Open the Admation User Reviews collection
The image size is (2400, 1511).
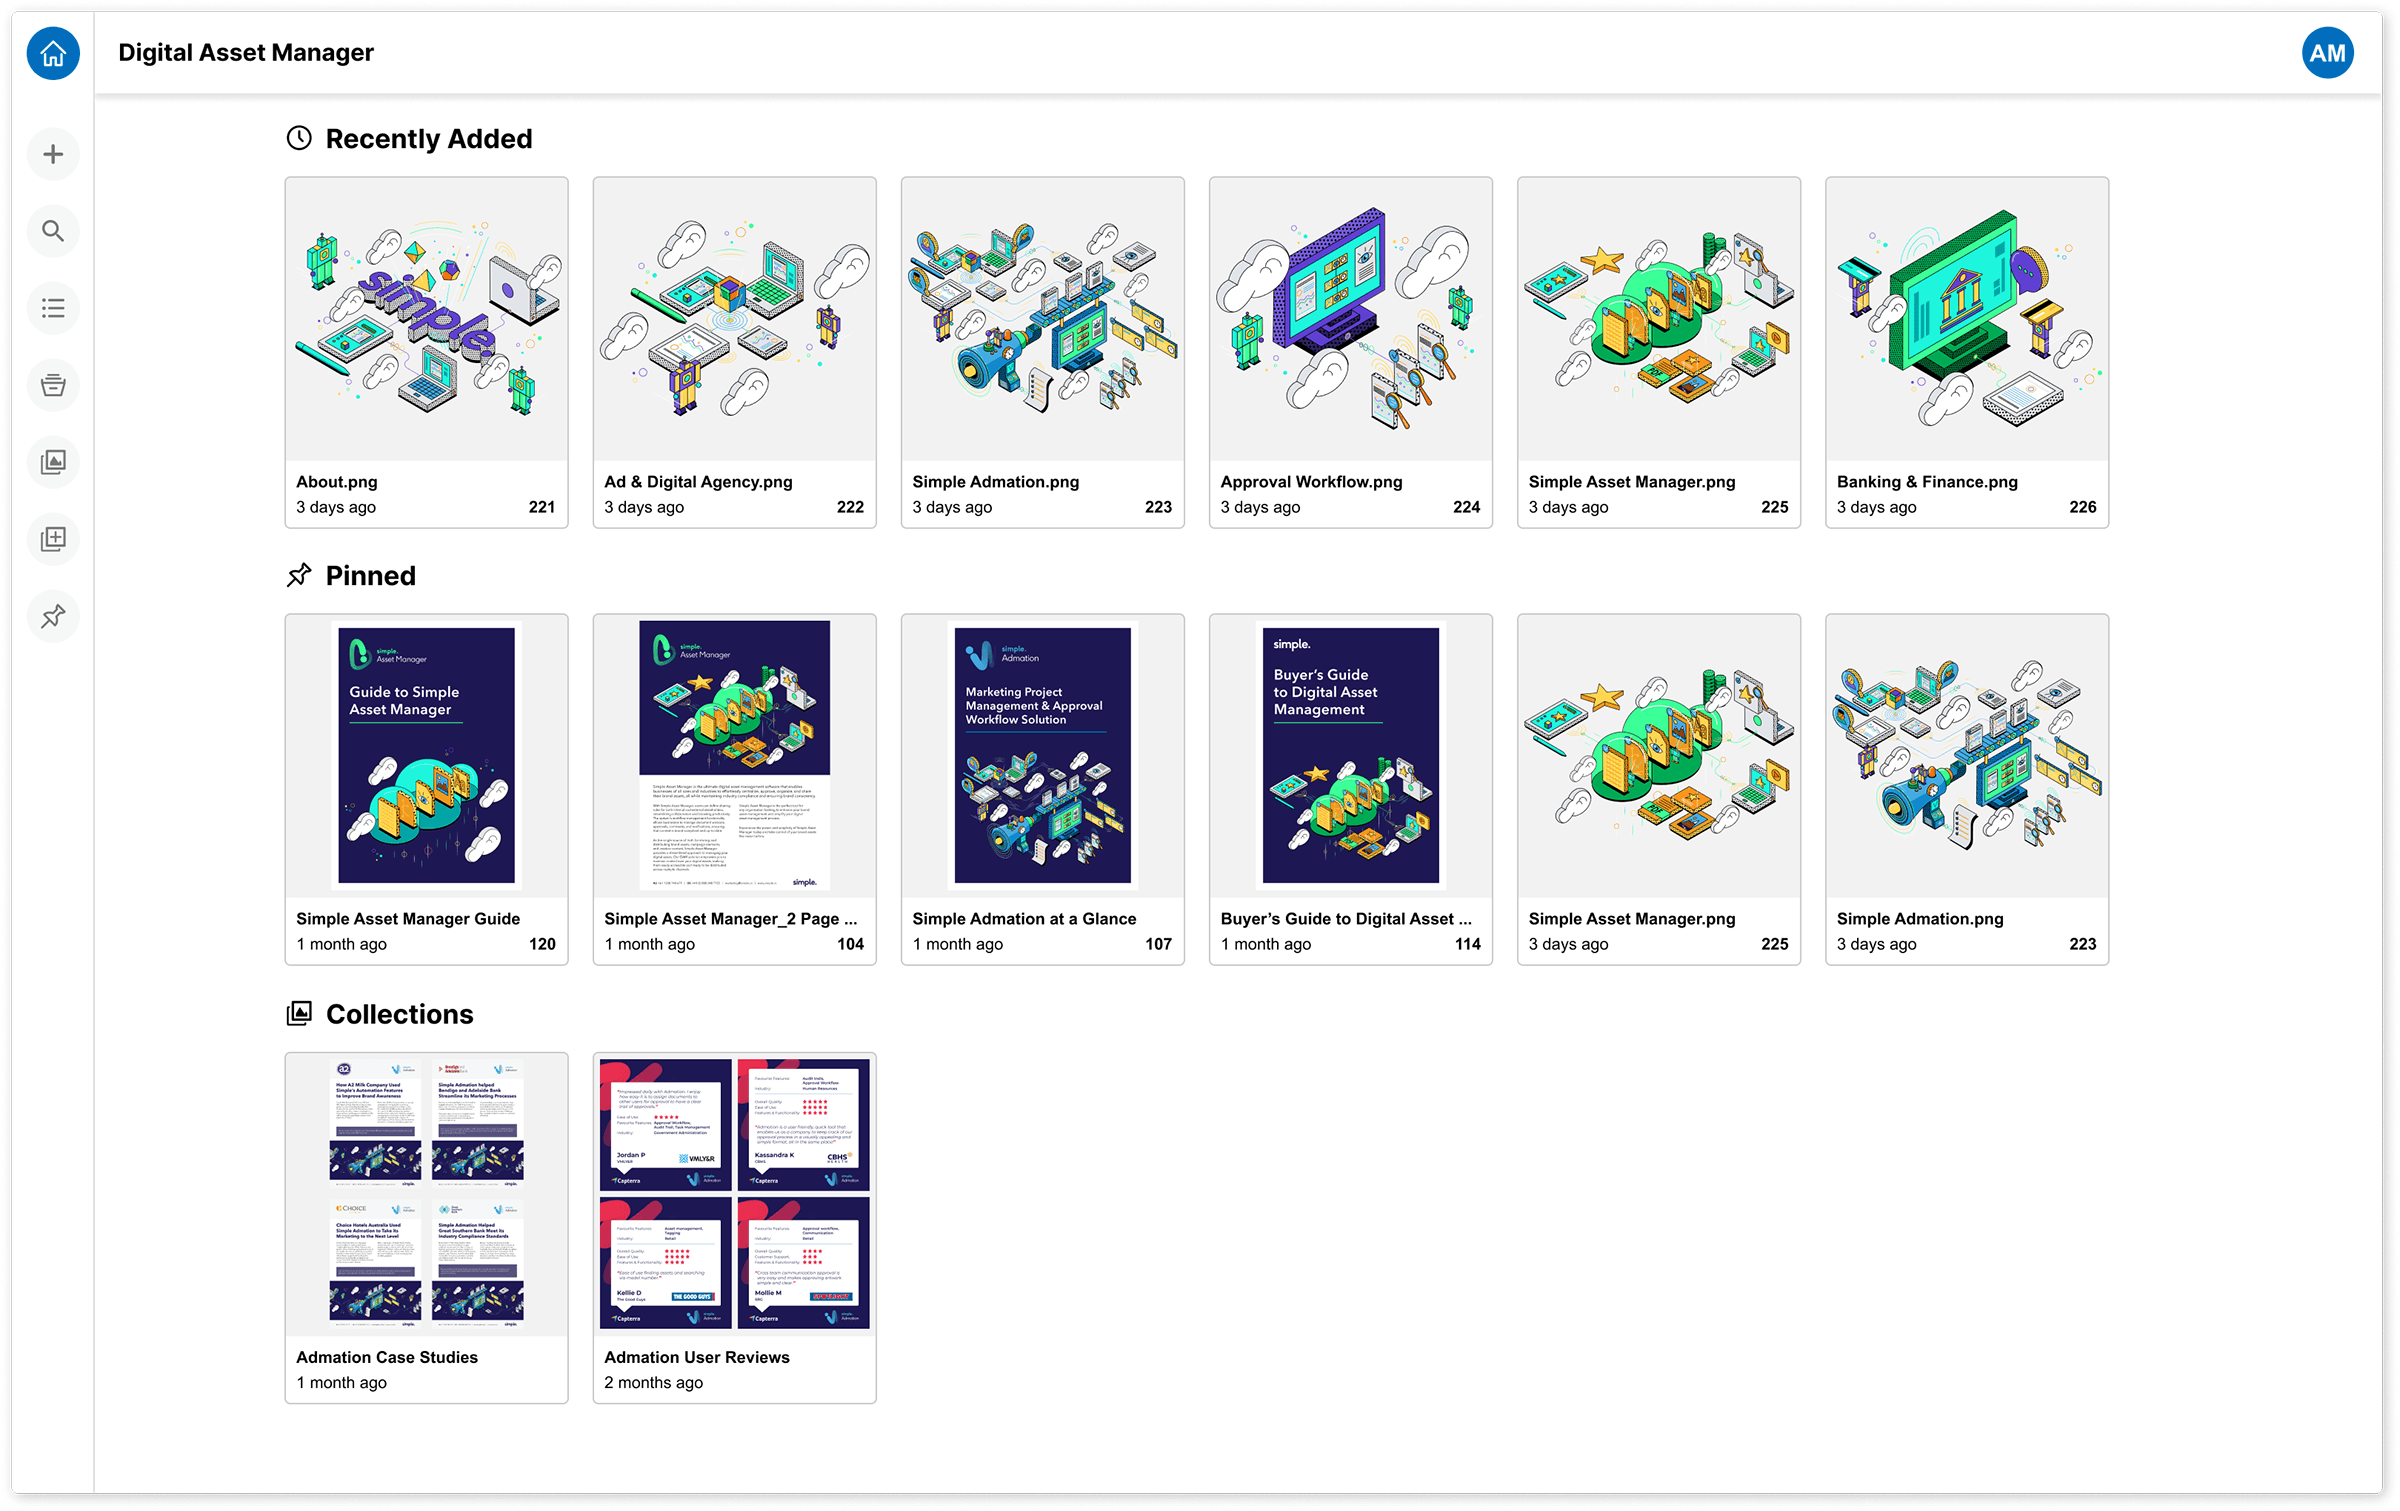tap(734, 1195)
